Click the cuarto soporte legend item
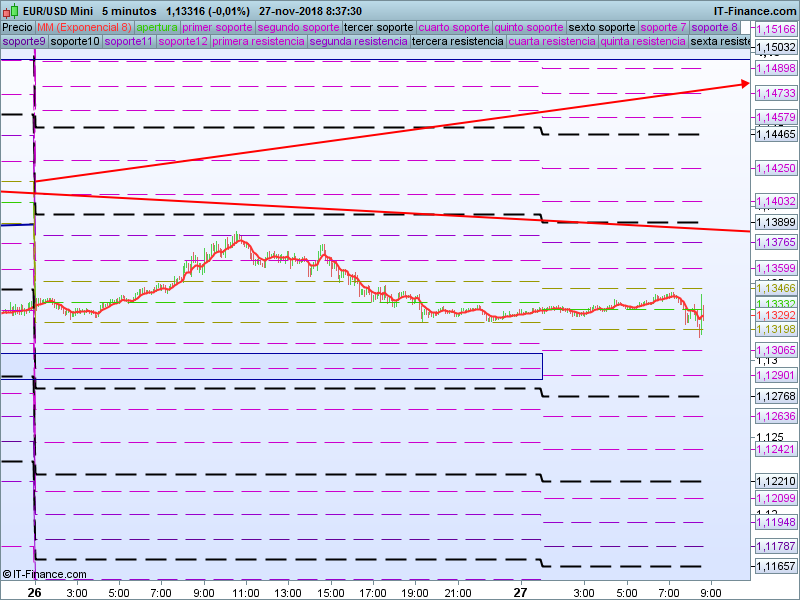This screenshot has height=600, width=800. tap(454, 27)
